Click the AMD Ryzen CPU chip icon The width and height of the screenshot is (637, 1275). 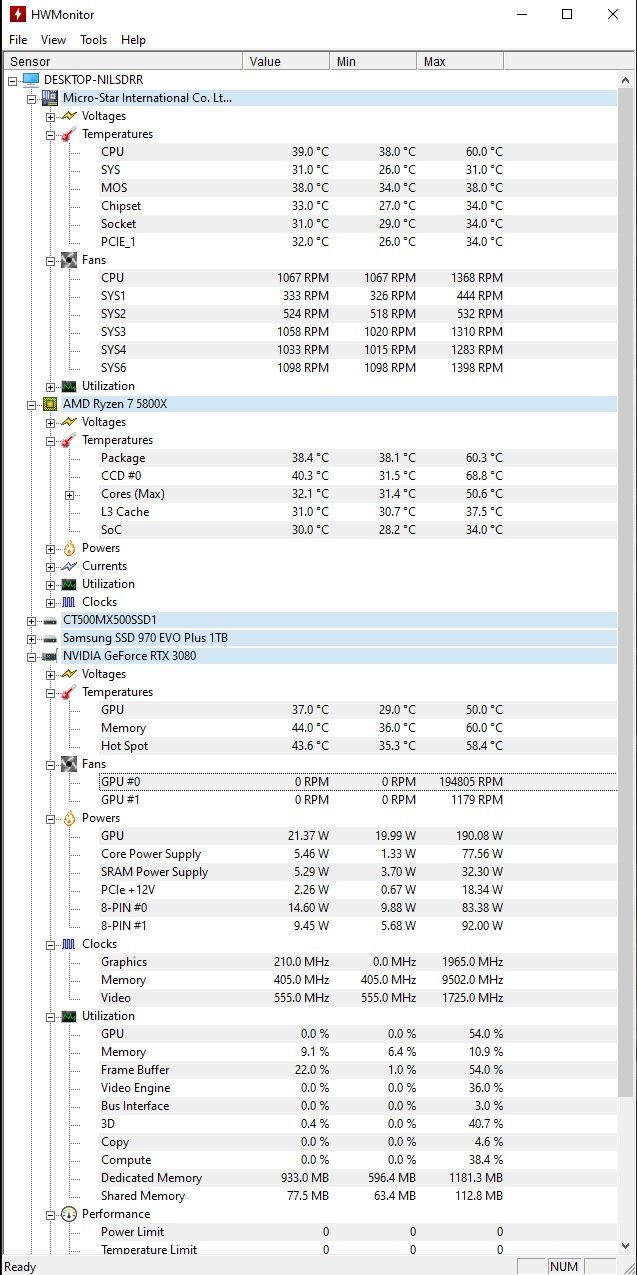click(x=49, y=404)
